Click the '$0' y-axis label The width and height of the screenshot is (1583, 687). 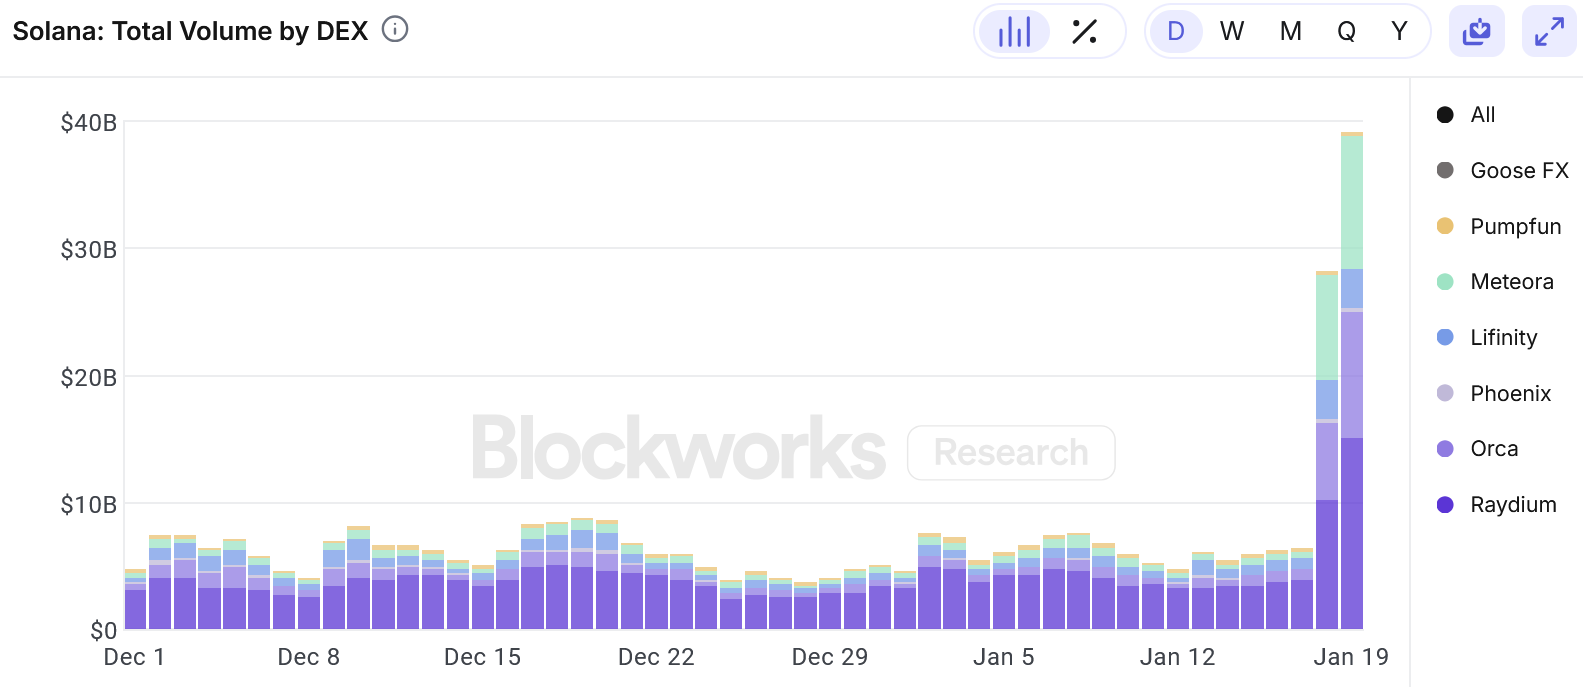pos(103,631)
